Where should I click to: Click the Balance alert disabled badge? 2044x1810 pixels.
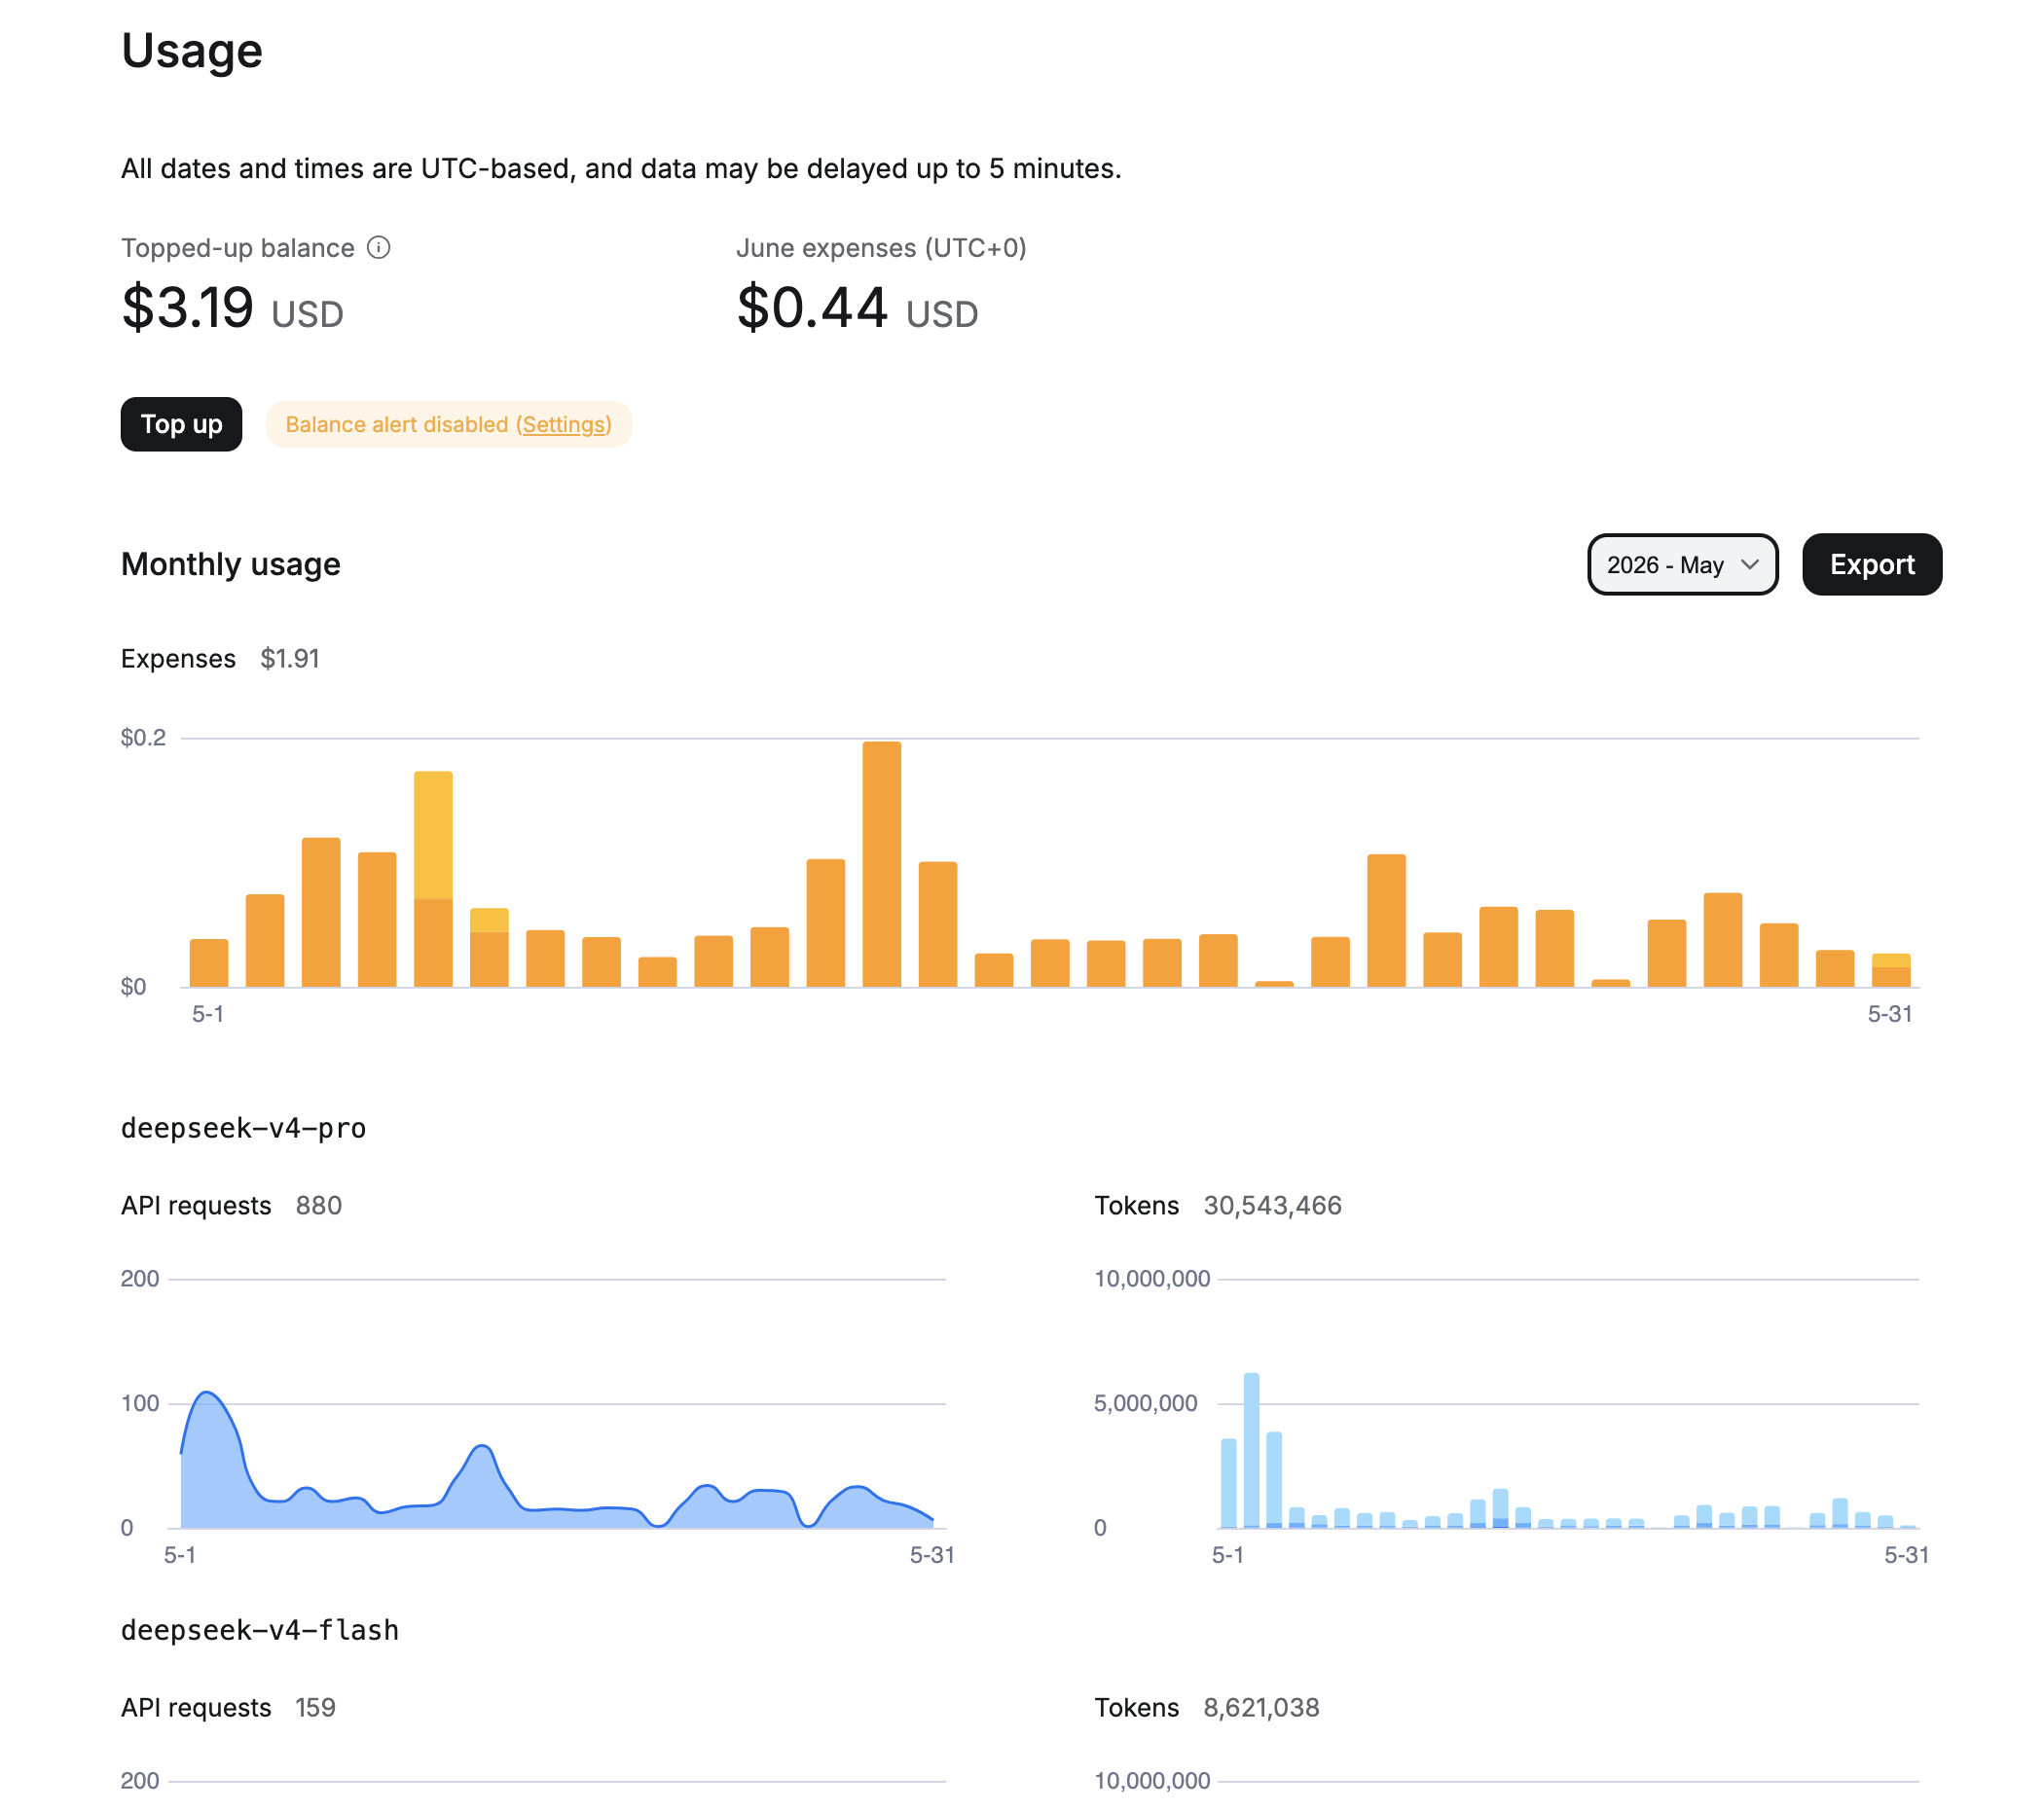coord(448,424)
